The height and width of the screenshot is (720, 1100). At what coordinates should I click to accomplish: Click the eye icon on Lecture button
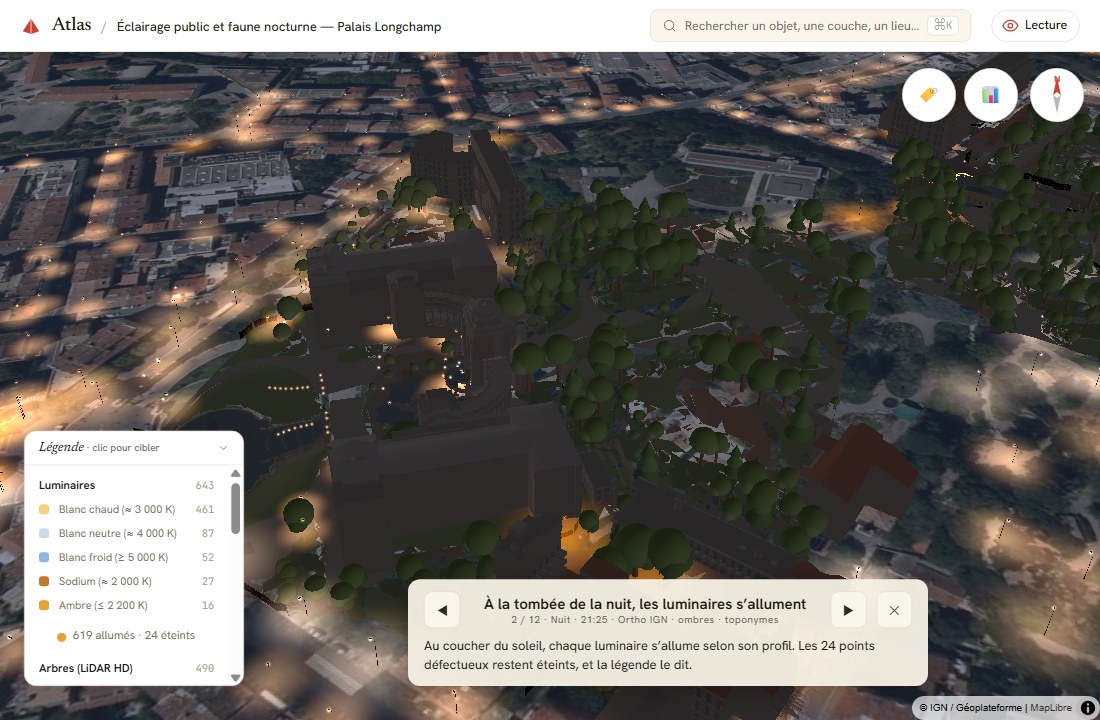(1010, 25)
